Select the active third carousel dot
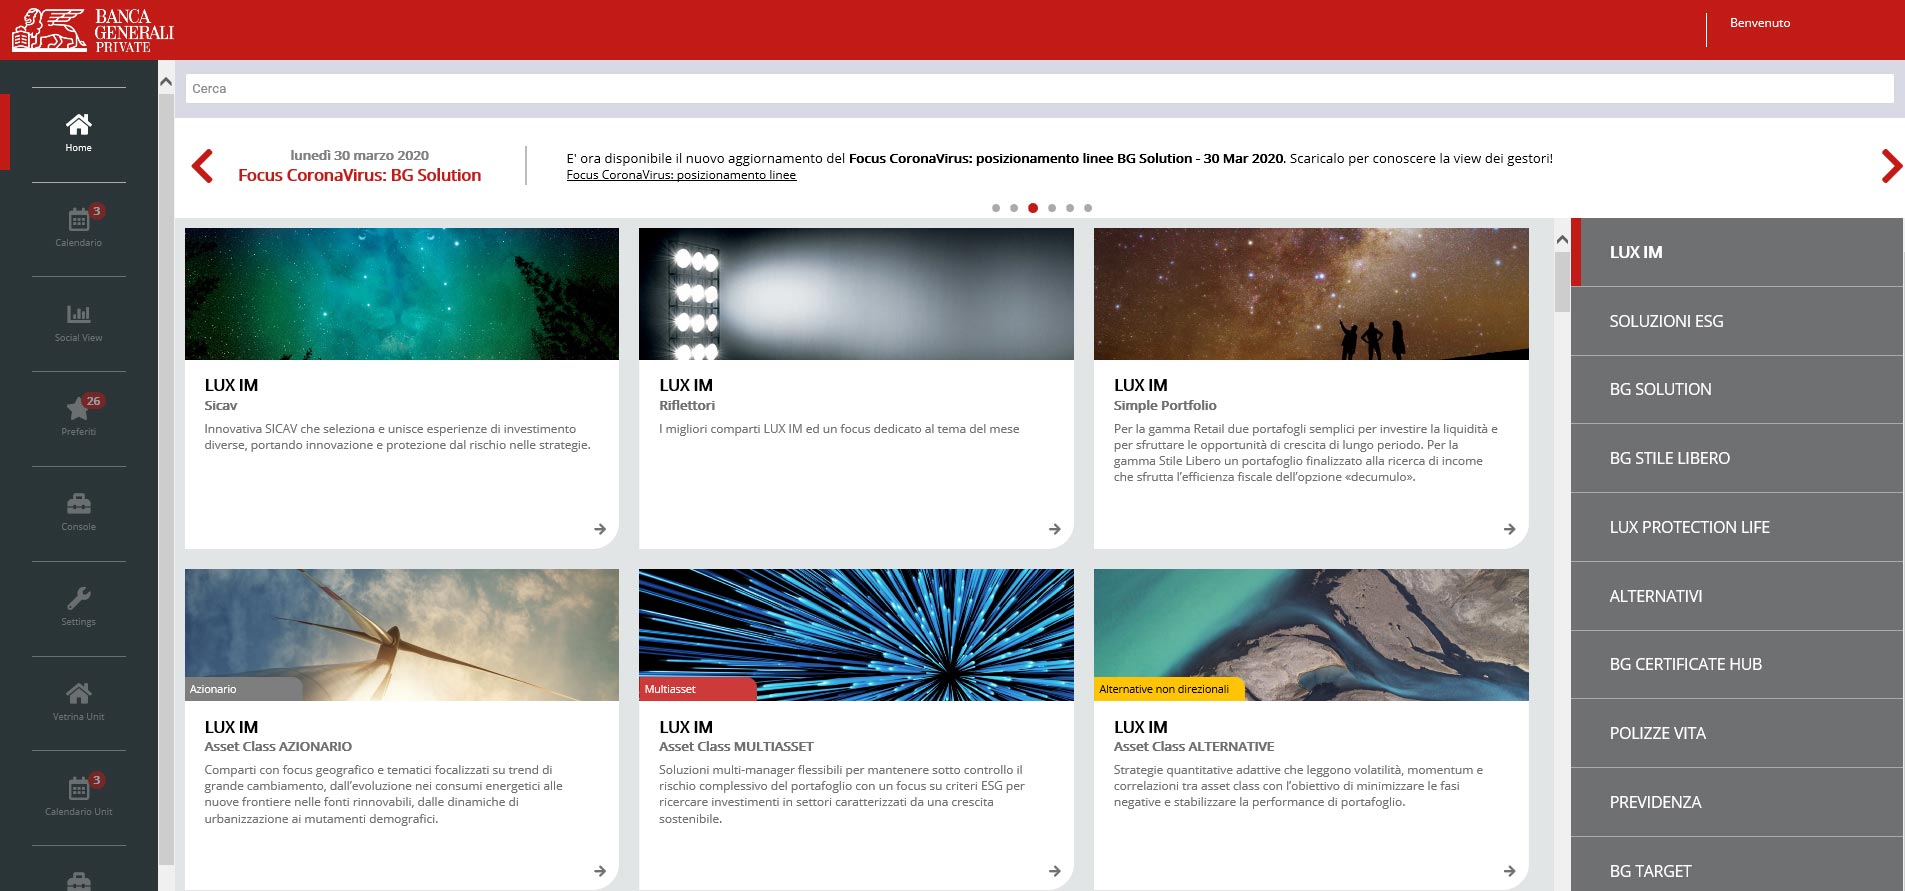 (x=1033, y=208)
